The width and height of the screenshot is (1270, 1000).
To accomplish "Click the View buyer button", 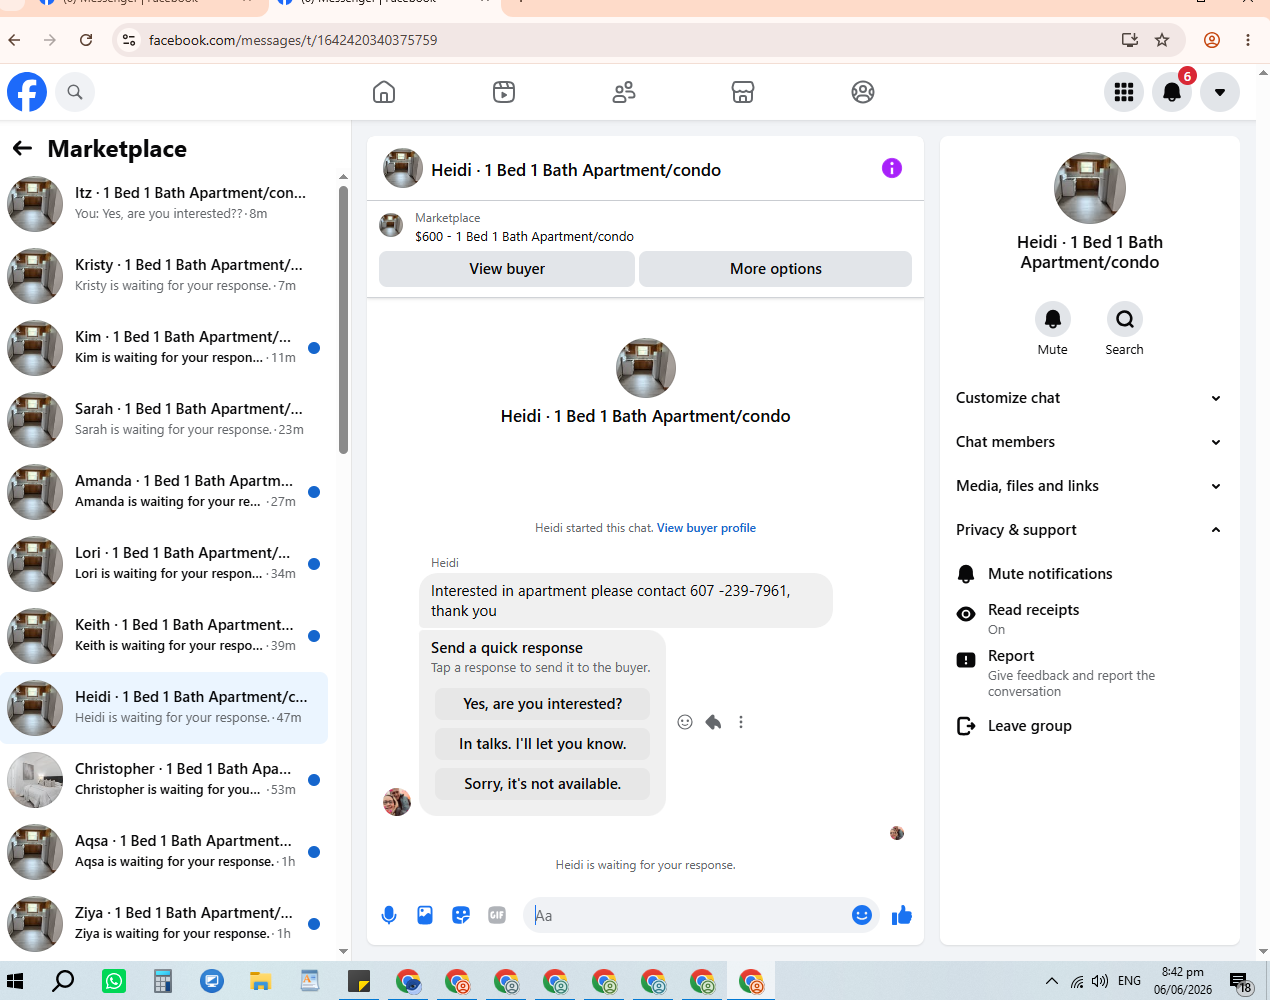I will pos(507,269).
